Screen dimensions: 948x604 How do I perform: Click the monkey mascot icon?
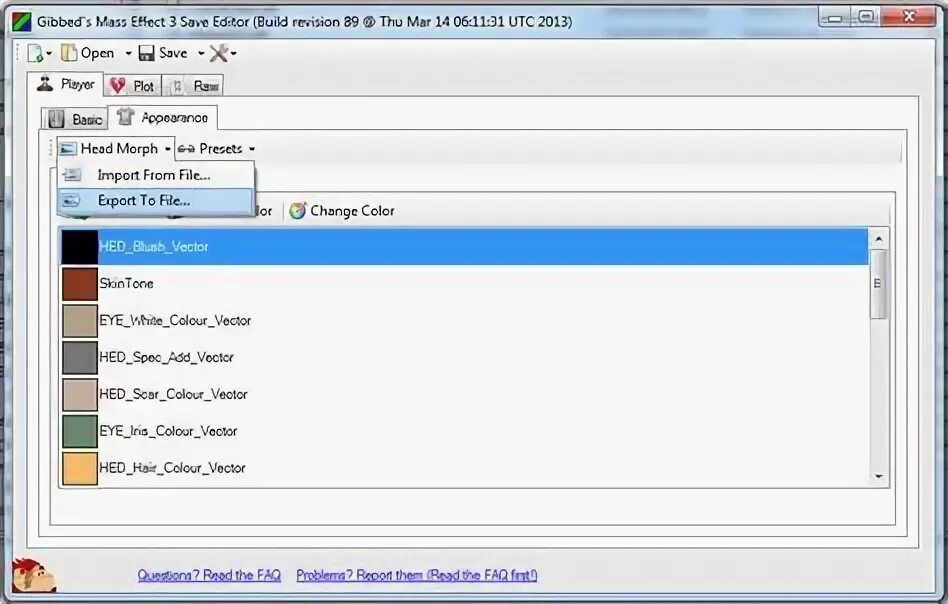point(33,574)
